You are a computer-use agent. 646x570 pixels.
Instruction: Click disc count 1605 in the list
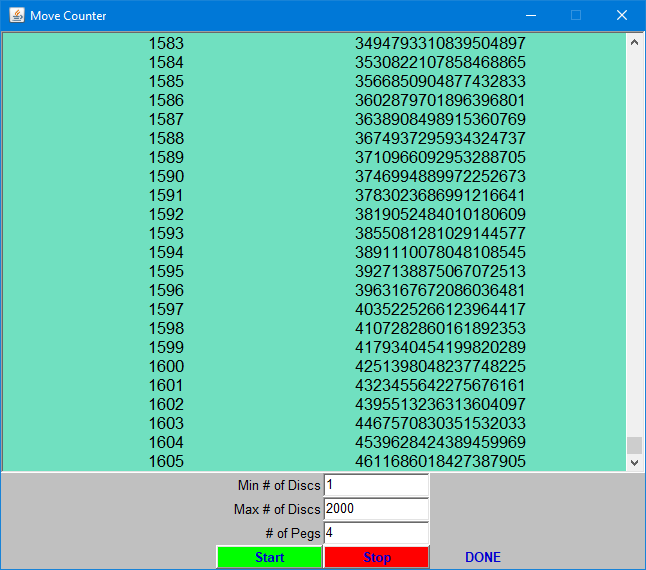pos(166,461)
